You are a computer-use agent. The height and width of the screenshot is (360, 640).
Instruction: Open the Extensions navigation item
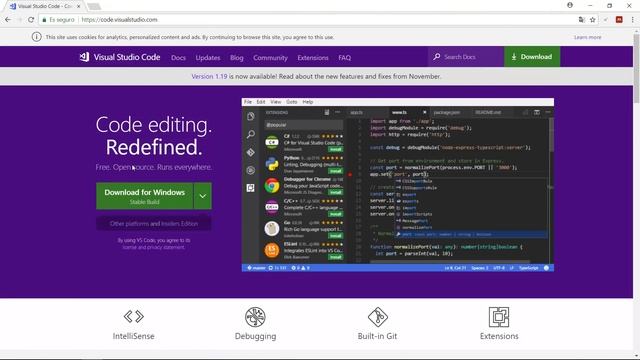(313, 58)
